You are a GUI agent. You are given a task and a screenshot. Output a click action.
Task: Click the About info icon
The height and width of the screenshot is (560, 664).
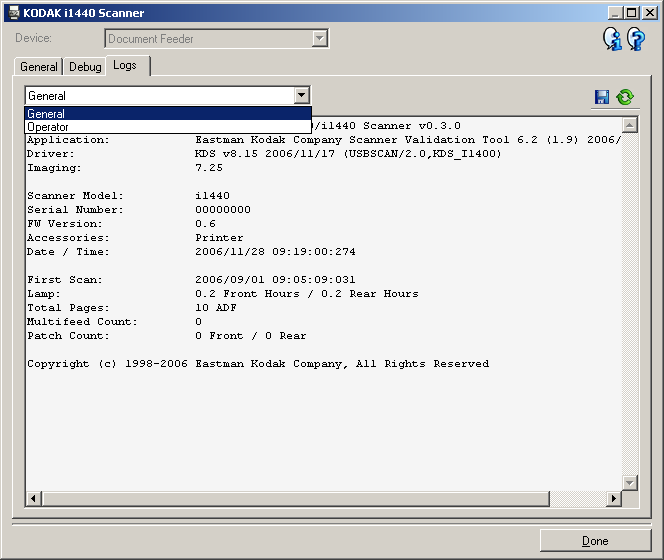(x=612, y=39)
